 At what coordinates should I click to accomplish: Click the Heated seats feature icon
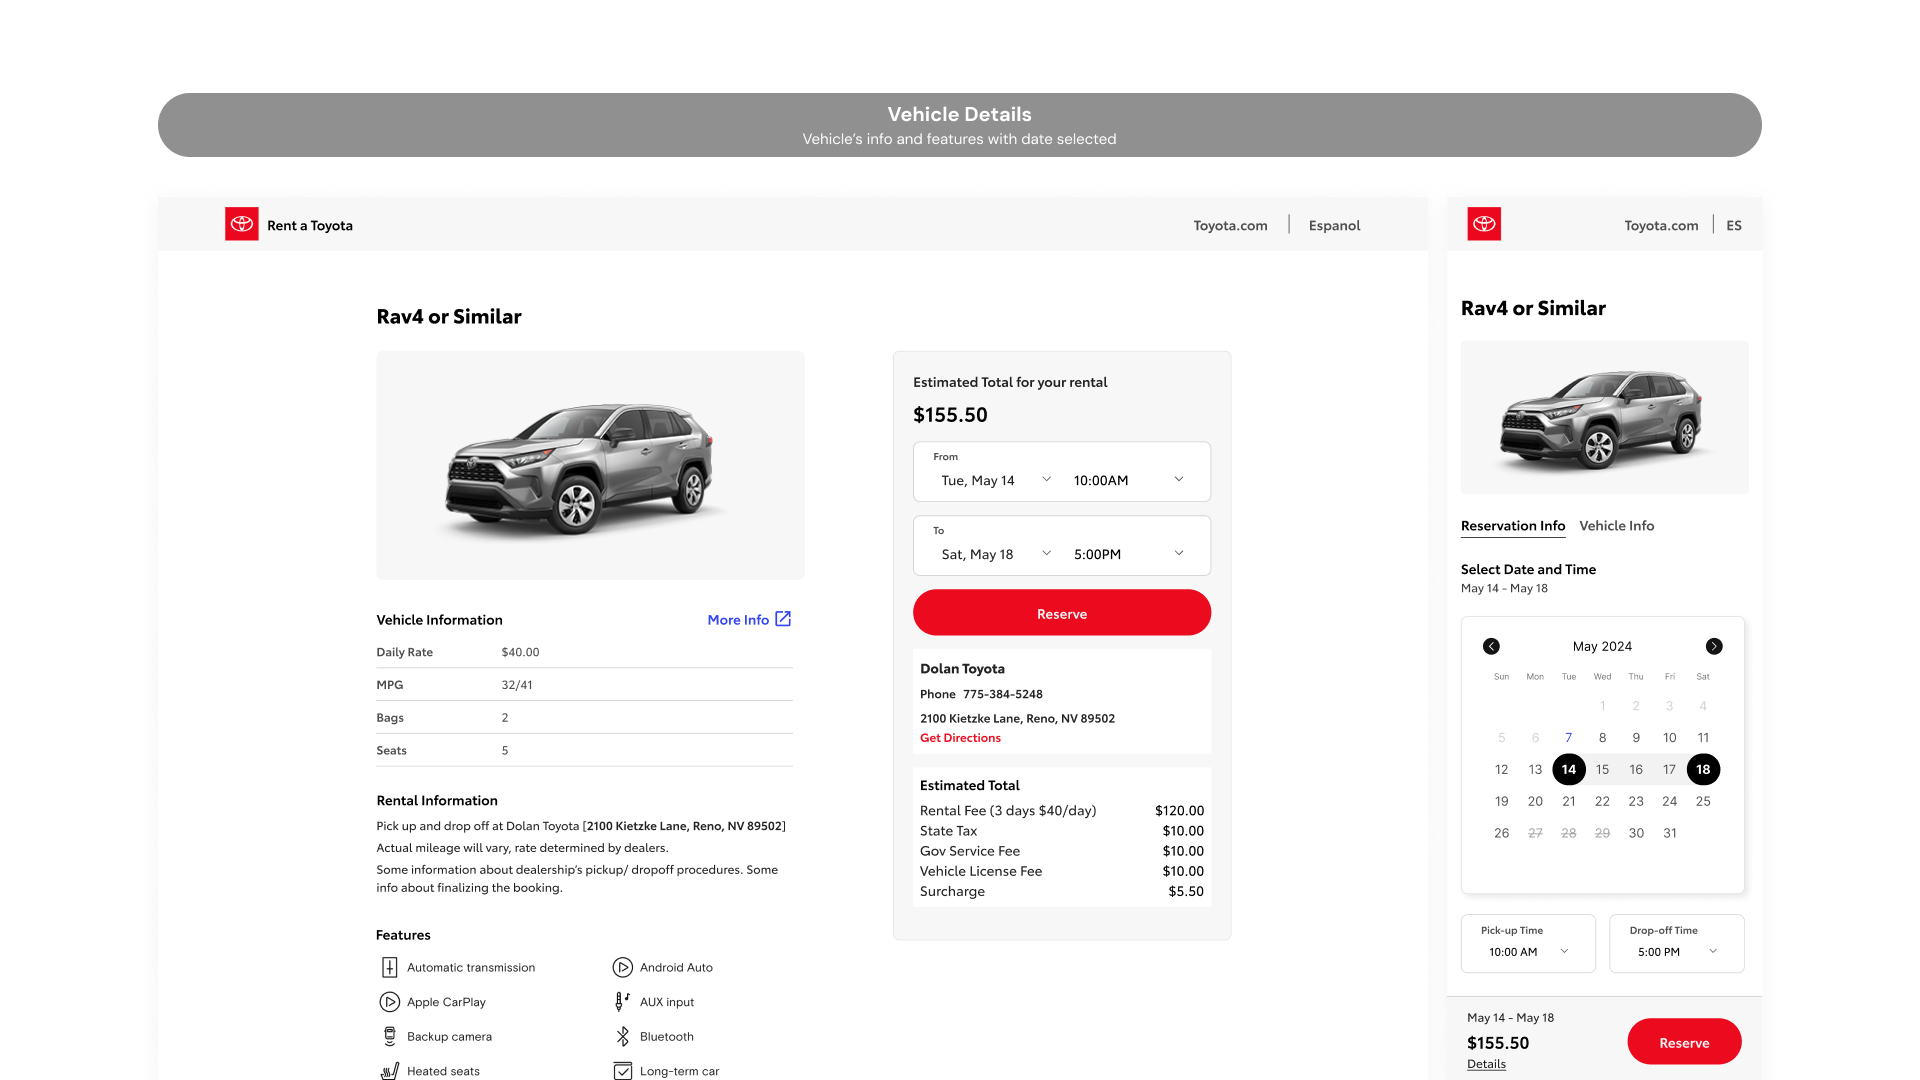(390, 1071)
